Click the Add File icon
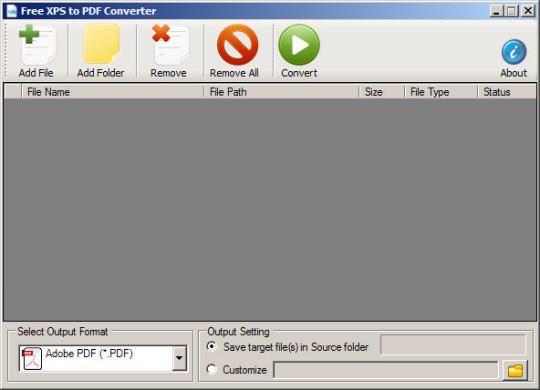The height and width of the screenshot is (390, 540). (x=37, y=45)
